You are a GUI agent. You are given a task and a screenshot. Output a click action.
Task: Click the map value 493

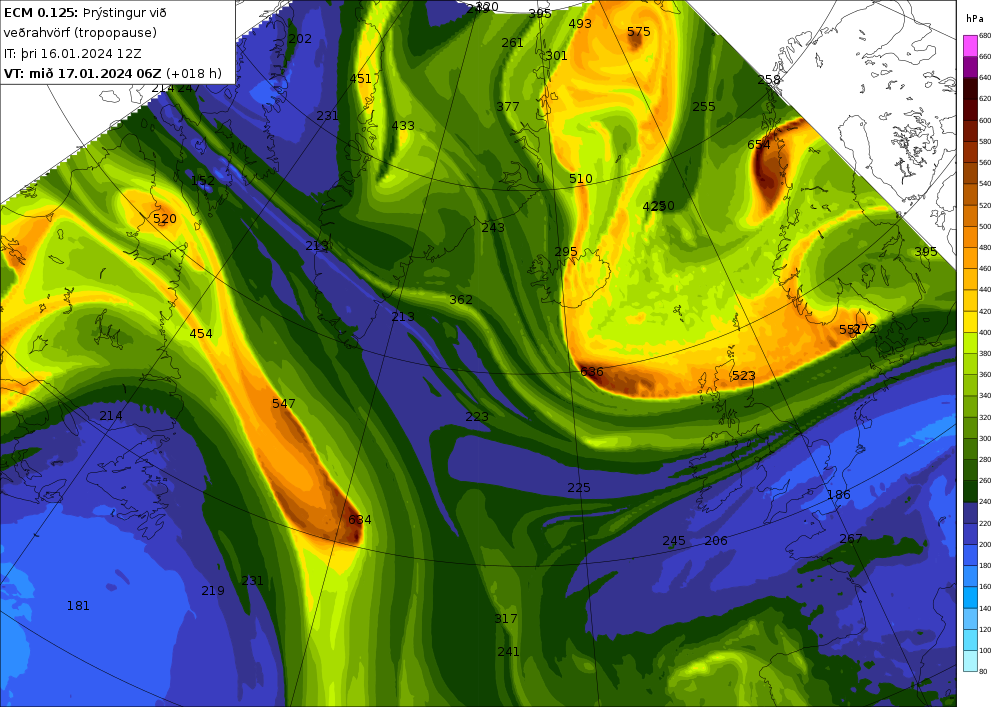(580, 24)
